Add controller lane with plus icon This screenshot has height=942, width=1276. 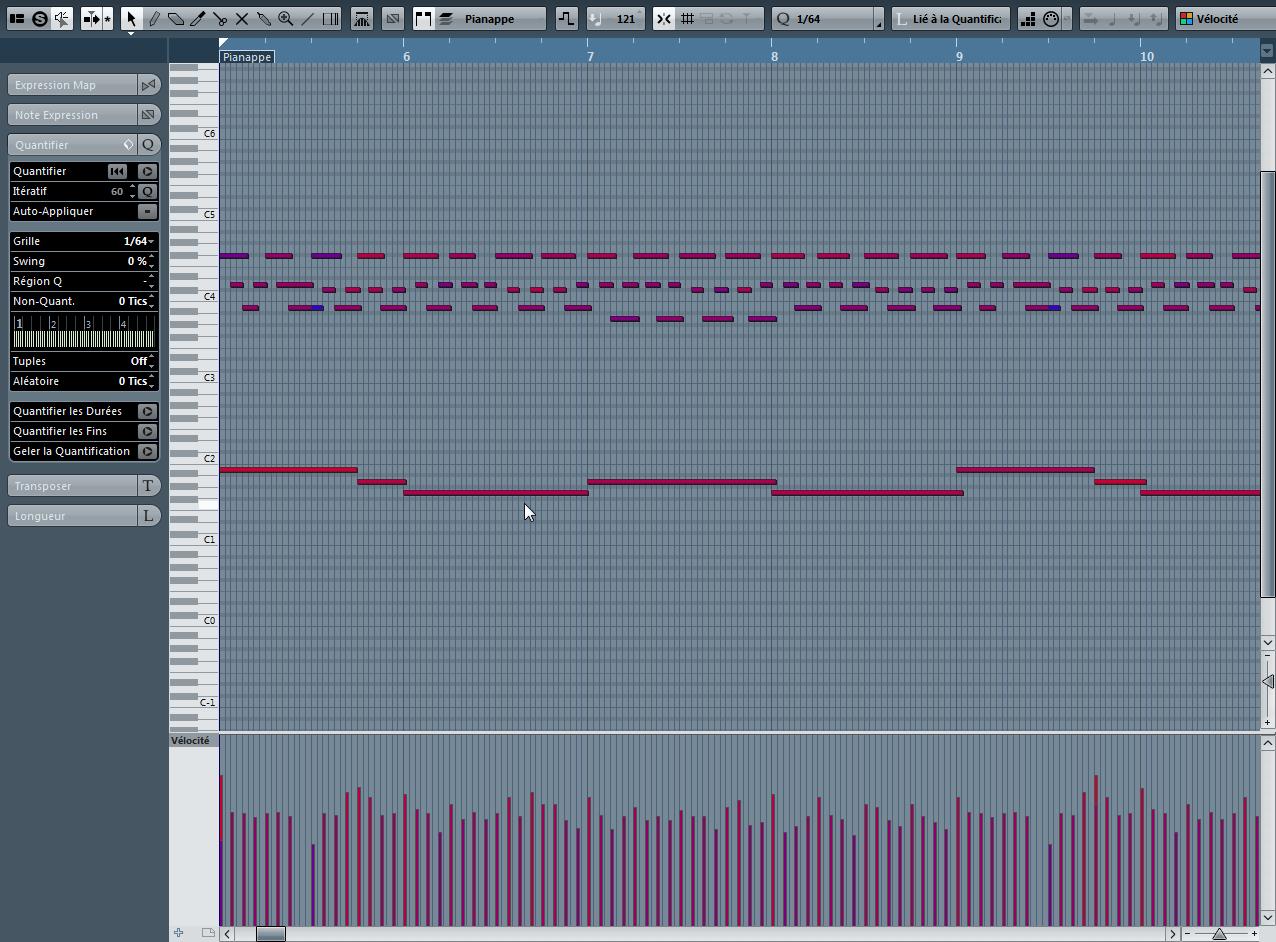[178, 933]
